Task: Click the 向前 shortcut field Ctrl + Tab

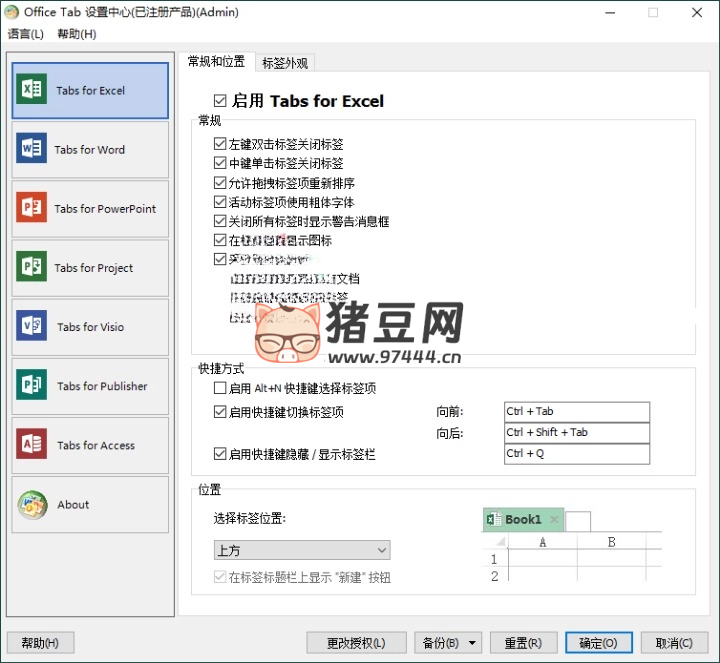Action: coord(577,412)
